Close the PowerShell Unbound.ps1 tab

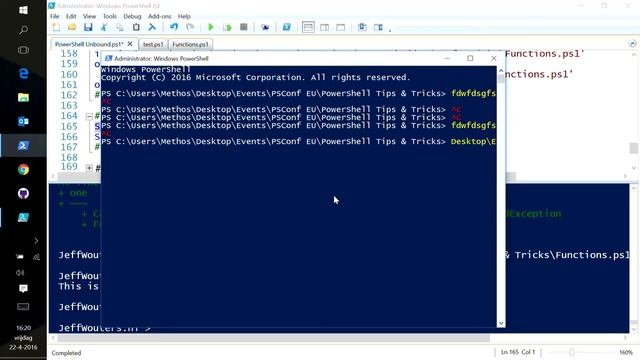[130, 44]
